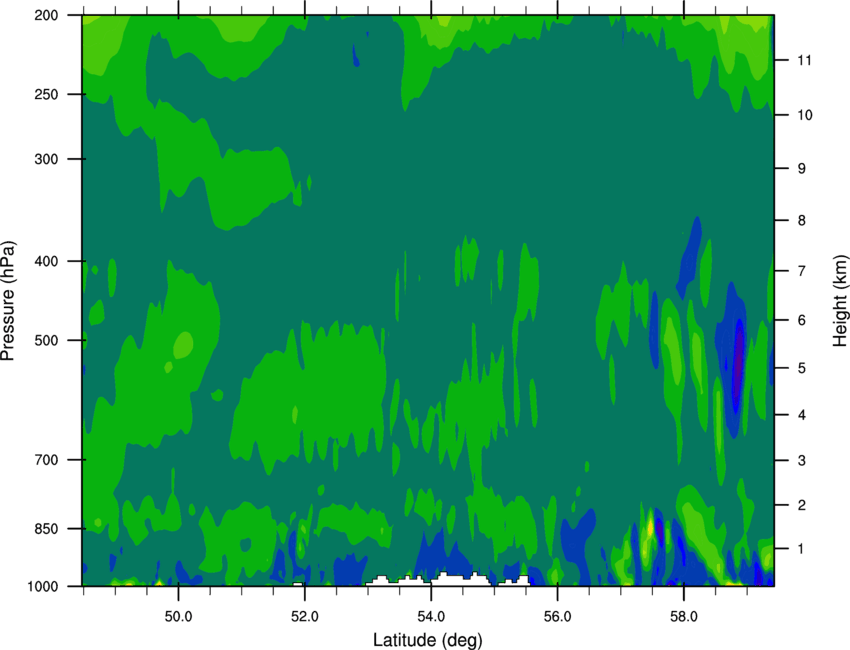Select the 400 pressure tick label
The image size is (850, 650).
click(46, 261)
